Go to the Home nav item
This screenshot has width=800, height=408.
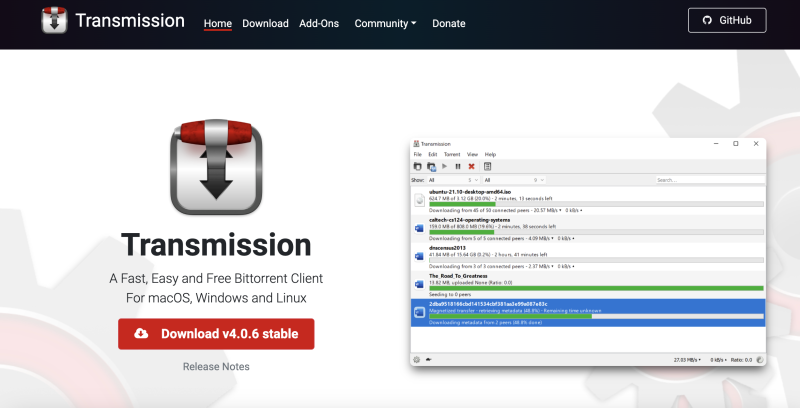[218, 23]
